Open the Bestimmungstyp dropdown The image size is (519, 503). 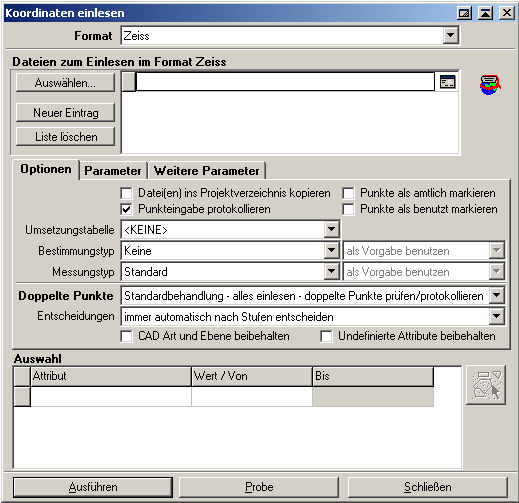click(x=331, y=250)
